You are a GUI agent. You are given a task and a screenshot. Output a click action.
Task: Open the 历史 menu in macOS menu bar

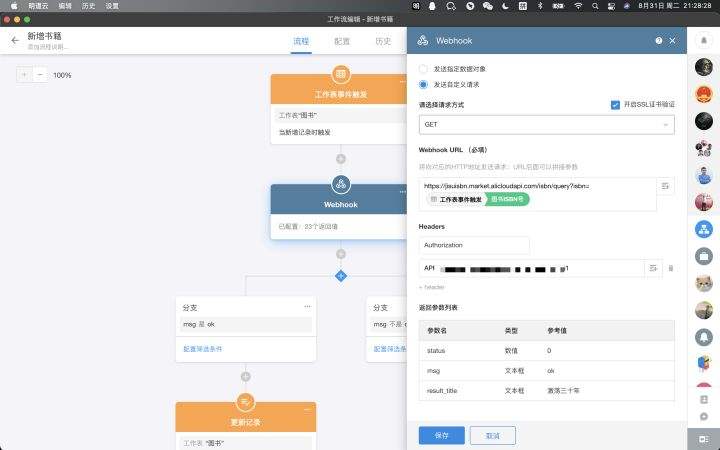pos(88,6)
